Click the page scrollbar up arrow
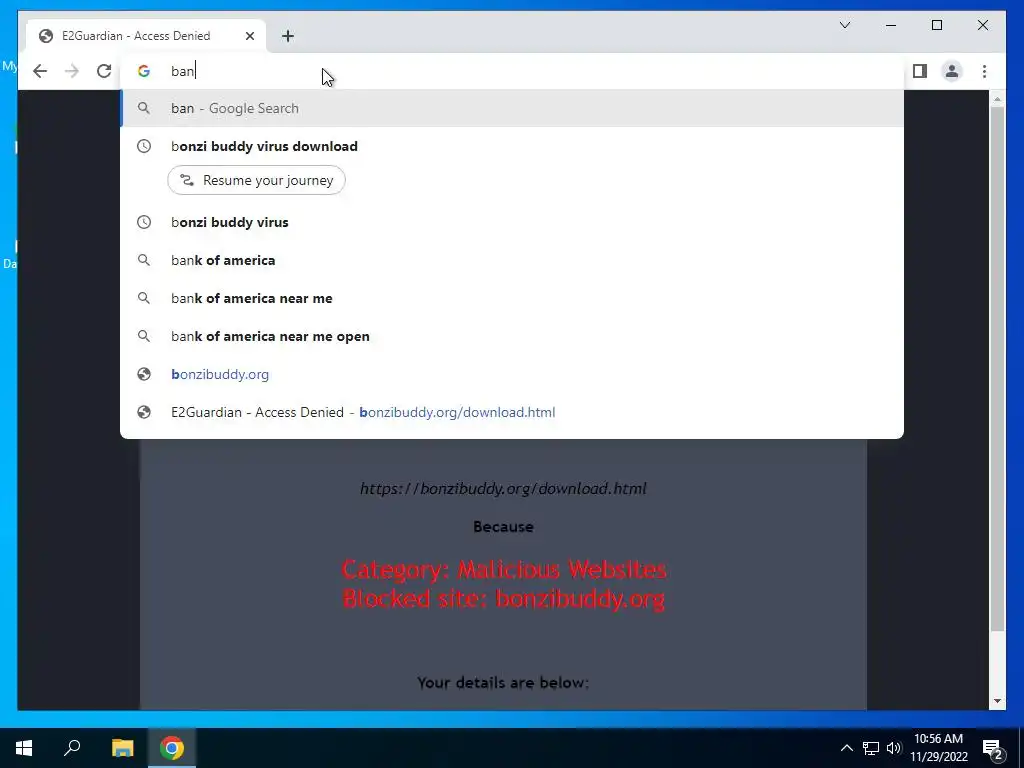 pyautogui.click(x=997, y=99)
